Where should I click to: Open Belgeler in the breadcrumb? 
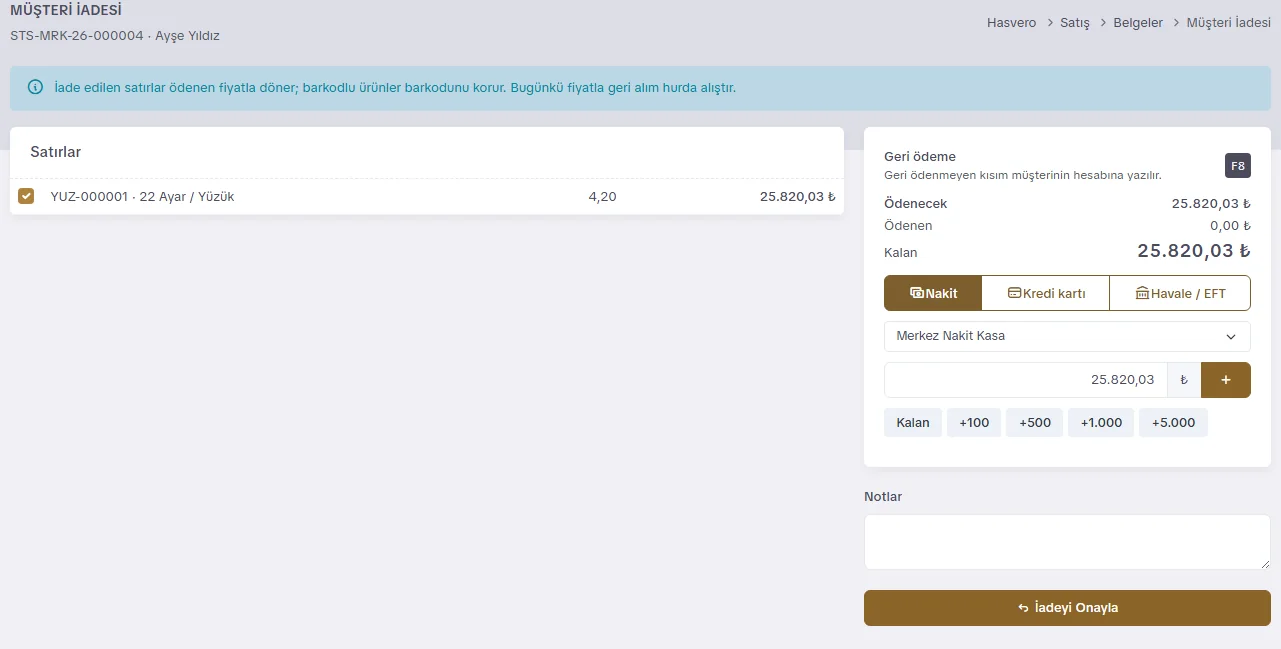coord(1138,22)
